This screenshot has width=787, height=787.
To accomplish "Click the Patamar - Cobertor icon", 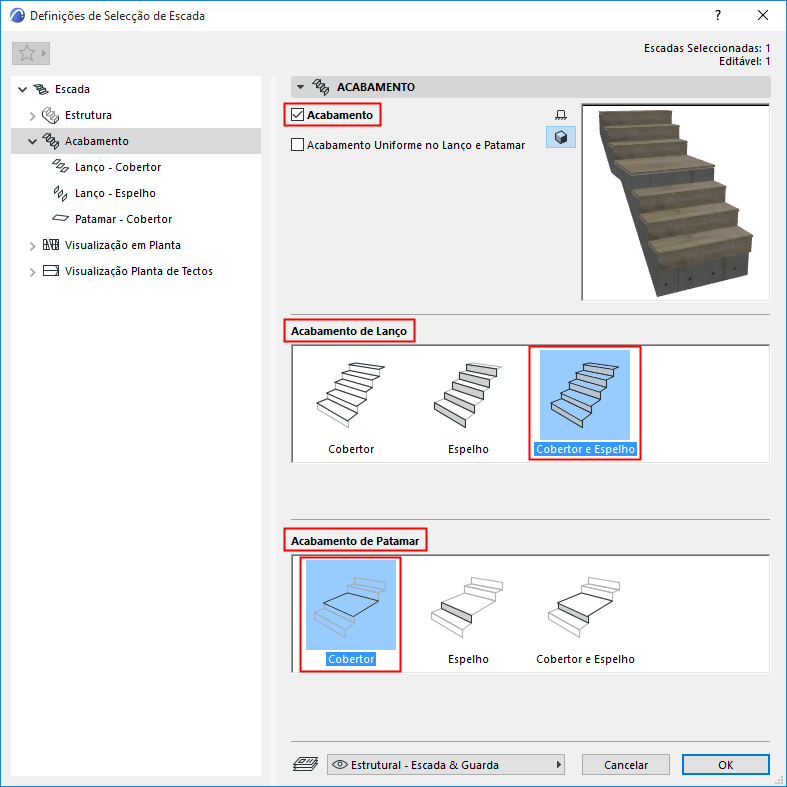I will pyautogui.click(x=61, y=218).
